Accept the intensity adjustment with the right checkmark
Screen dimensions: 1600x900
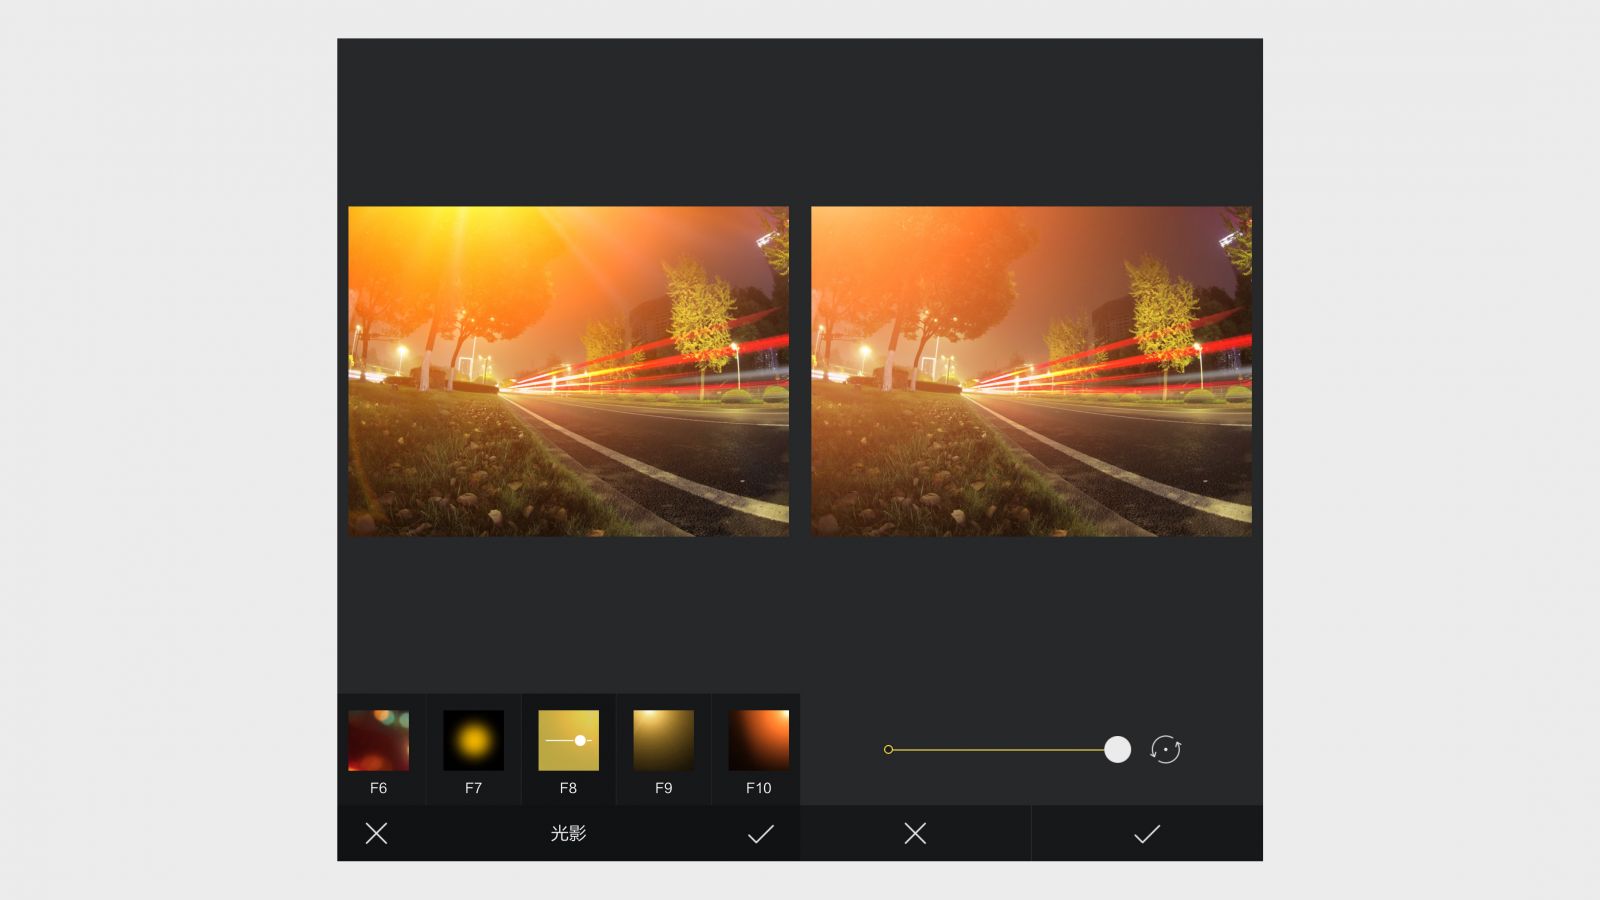click(1146, 833)
